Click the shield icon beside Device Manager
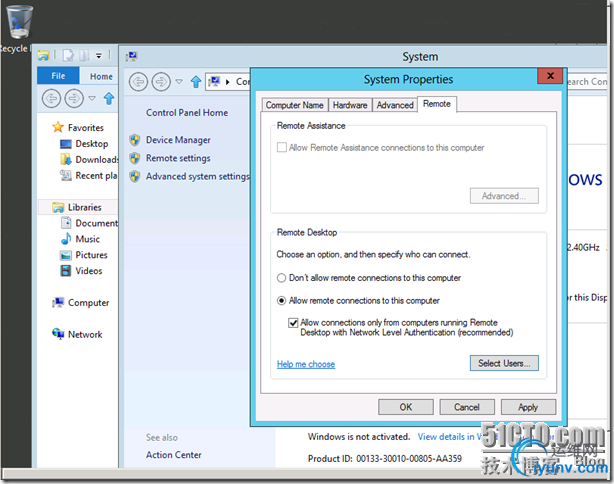The width and height of the screenshot is (614, 484). tap(135, 140)
